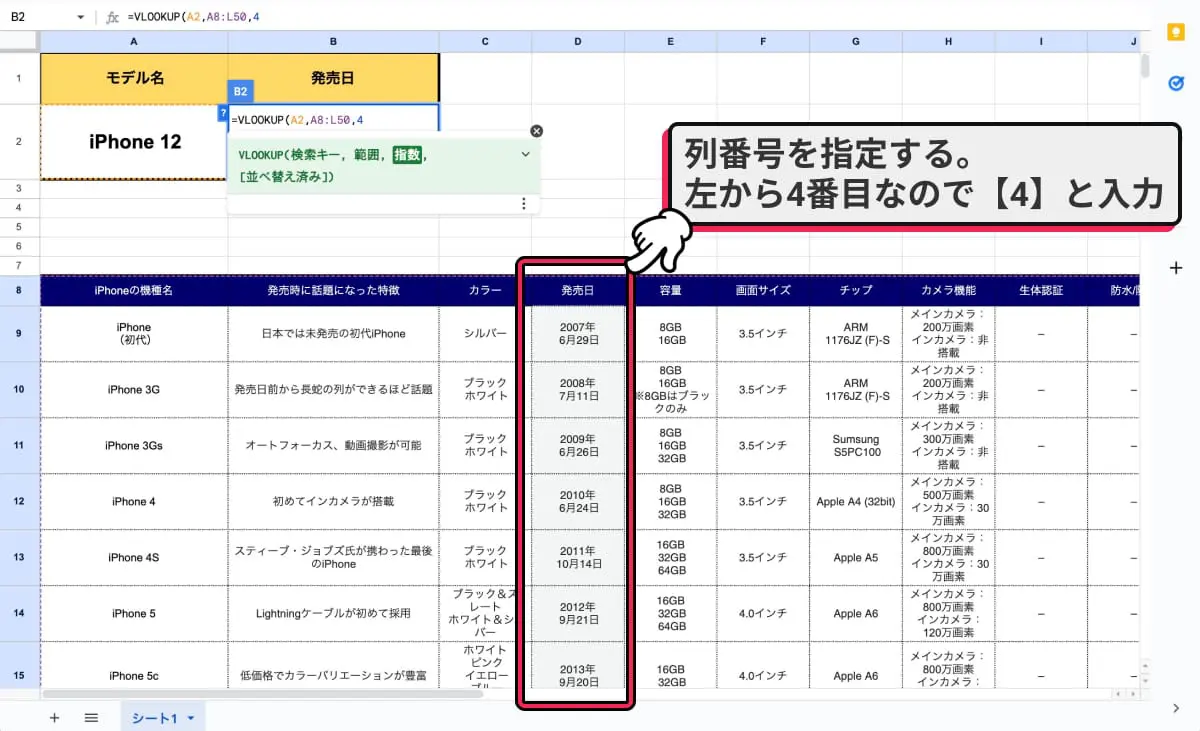Expand the VLOOKUP help details chevron
The height and width of the screenshot is (731, 1200).
[x=525, y=155]
